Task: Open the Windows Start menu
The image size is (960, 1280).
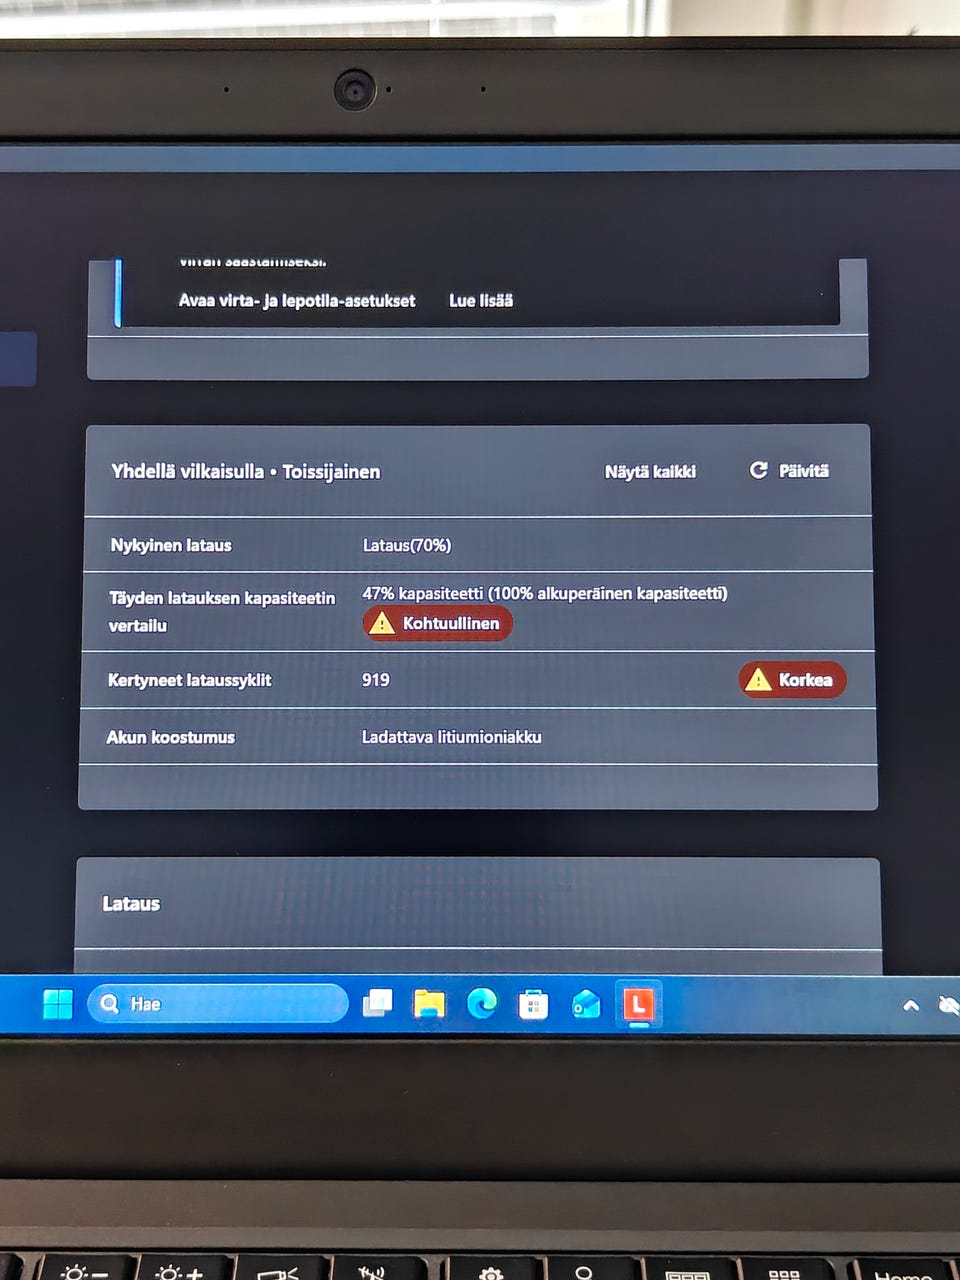Action: click(x=58, y=1004)
